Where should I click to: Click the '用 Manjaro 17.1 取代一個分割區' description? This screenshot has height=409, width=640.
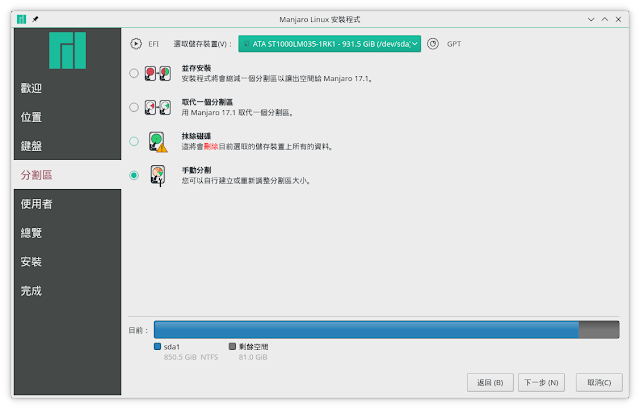237,113
